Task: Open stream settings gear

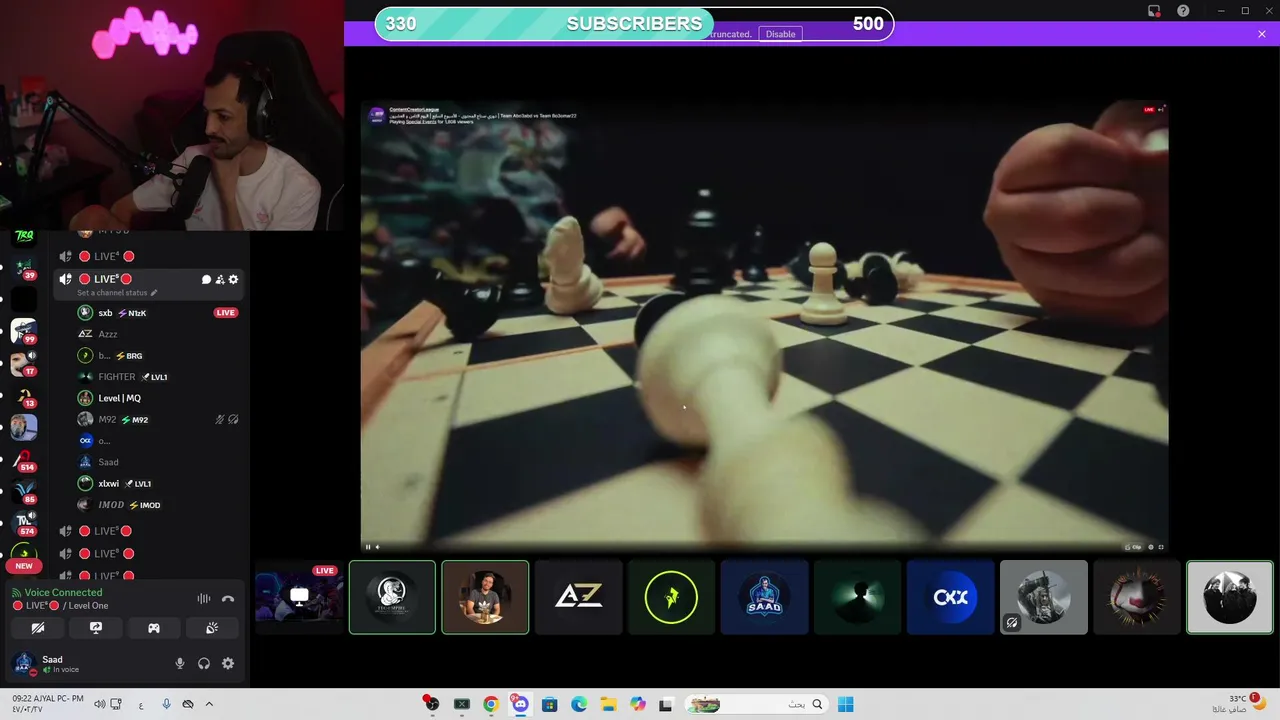Action: [1151, 547]
